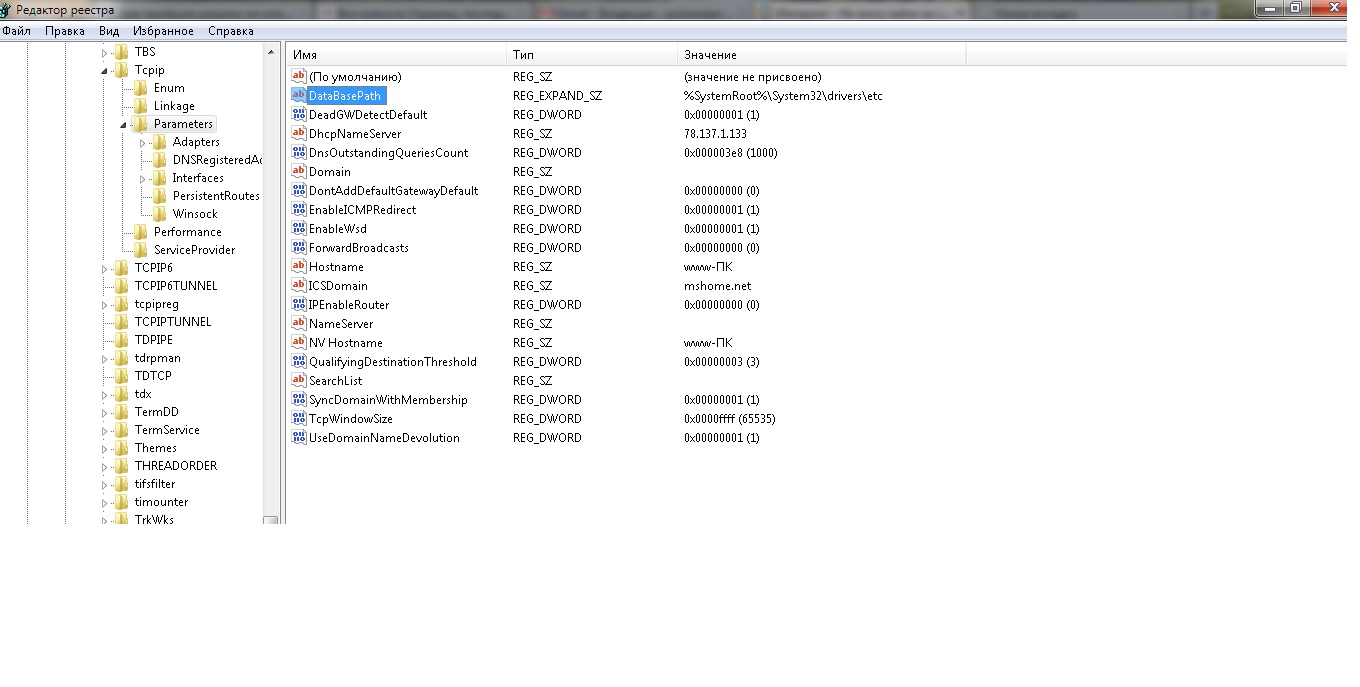Sort by the Имя column header
Viewport: 1360px width, 687px height.
point(396,55)
